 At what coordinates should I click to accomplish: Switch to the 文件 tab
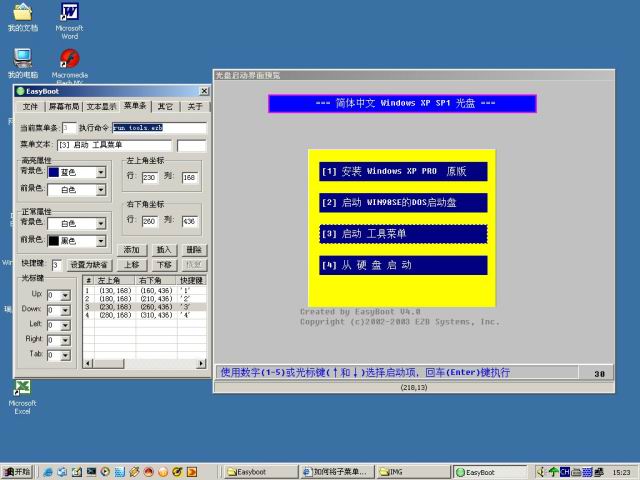(x=30, y=107)
